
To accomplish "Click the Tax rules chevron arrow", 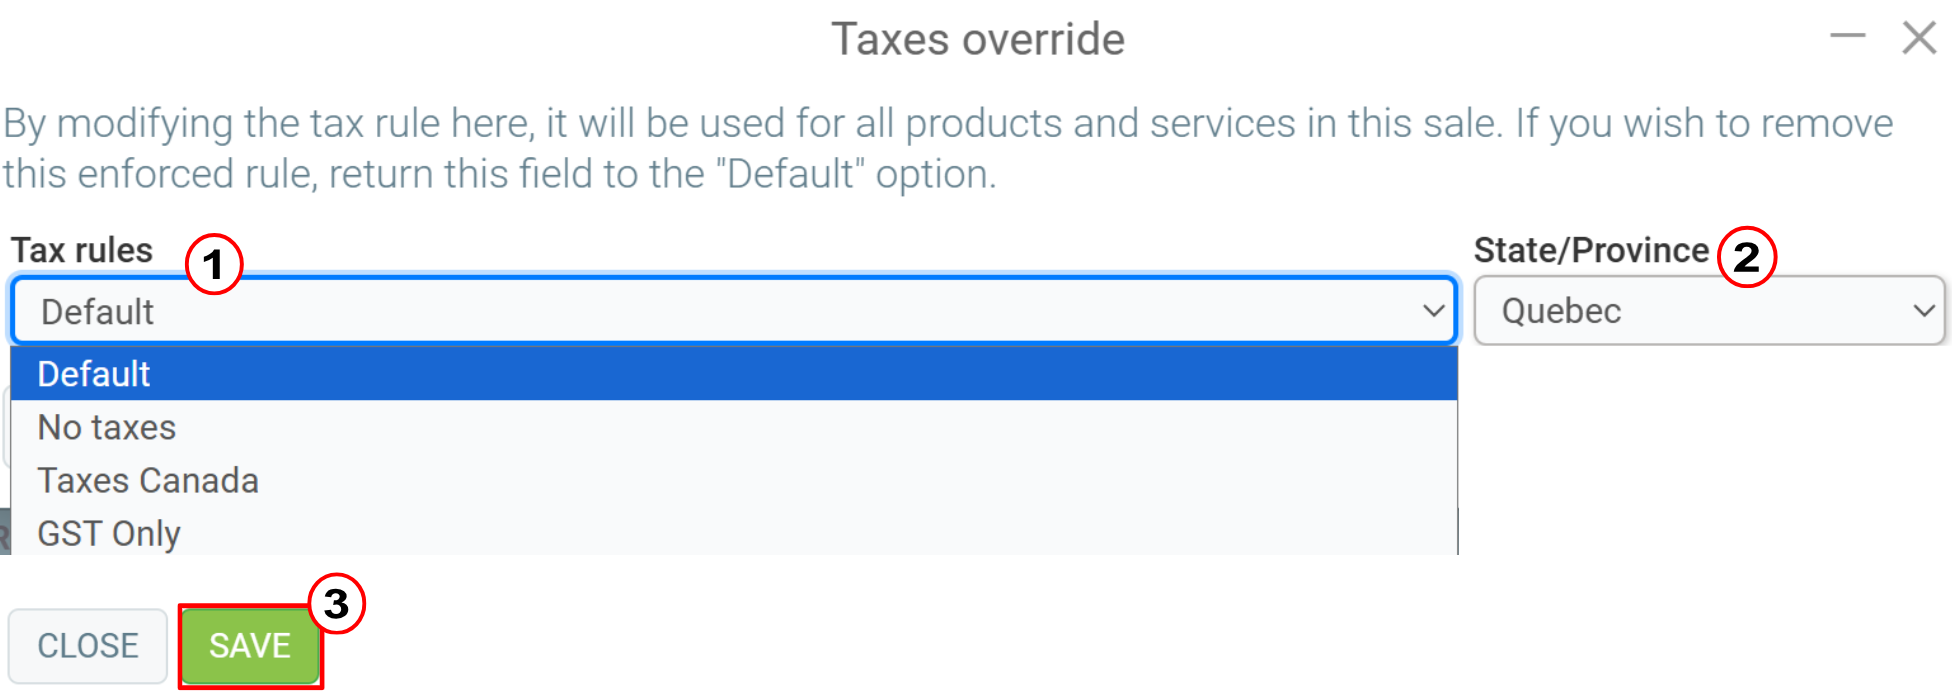I will pos(1433,311).
